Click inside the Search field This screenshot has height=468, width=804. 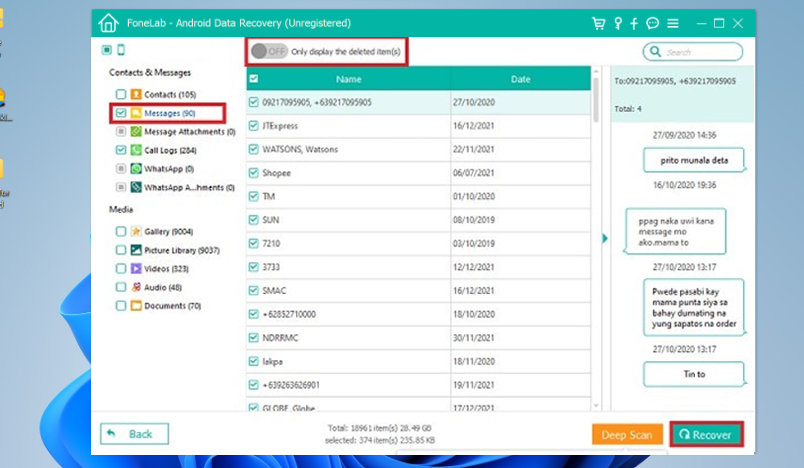(x=693, y=52)
